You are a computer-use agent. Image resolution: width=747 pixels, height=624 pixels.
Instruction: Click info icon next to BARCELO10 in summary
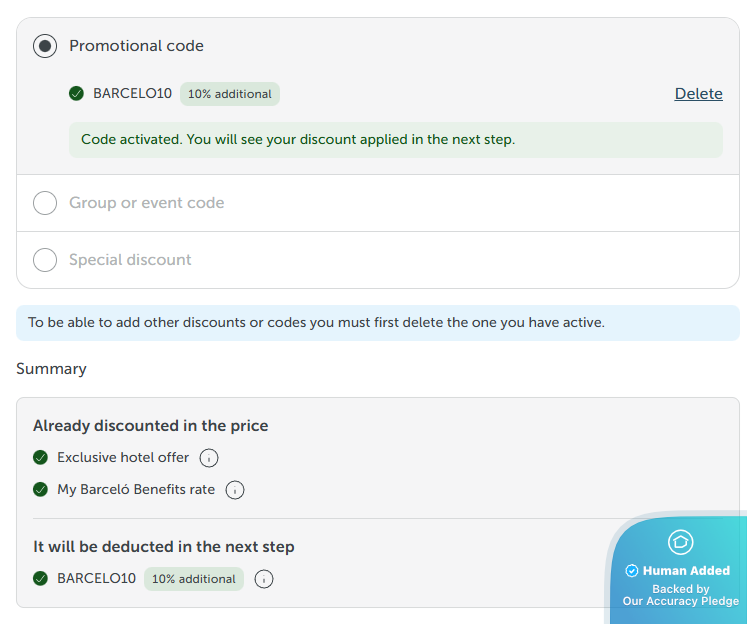(x=264, y=579)
